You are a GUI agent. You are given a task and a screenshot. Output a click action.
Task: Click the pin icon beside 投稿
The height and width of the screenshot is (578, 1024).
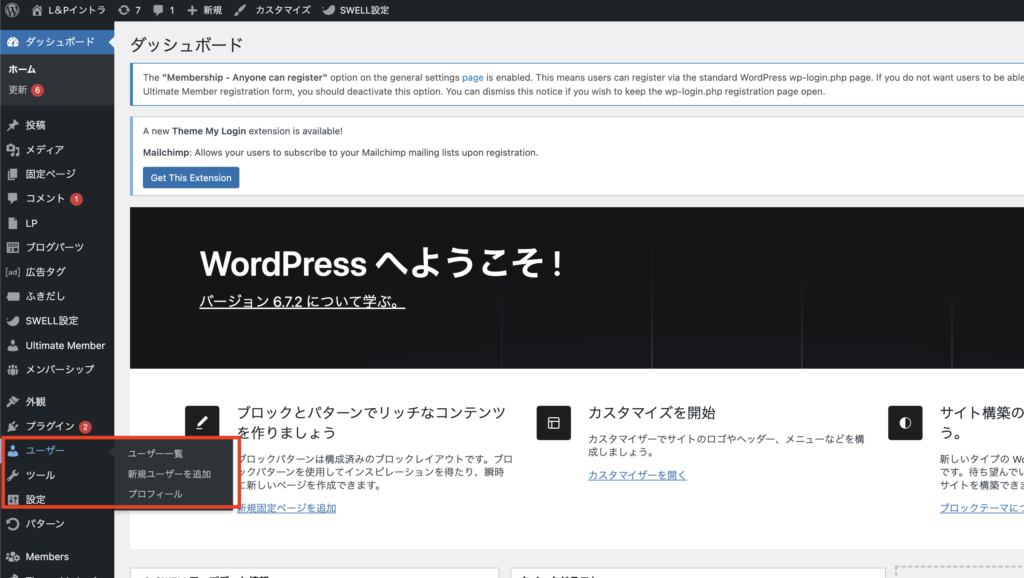tap(13, 125)
